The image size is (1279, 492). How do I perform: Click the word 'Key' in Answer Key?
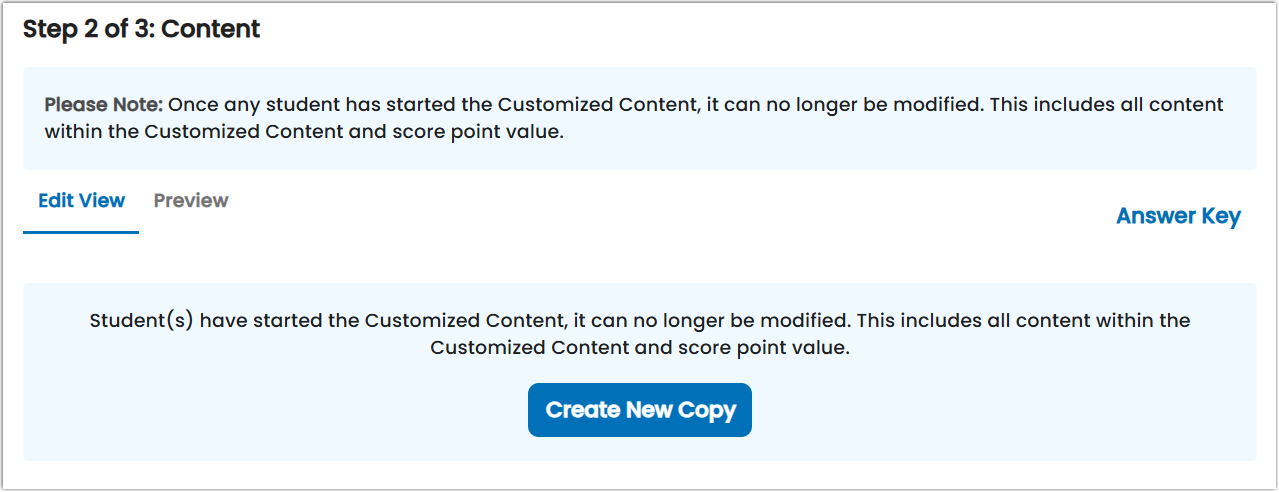[x=1221, y=217]
